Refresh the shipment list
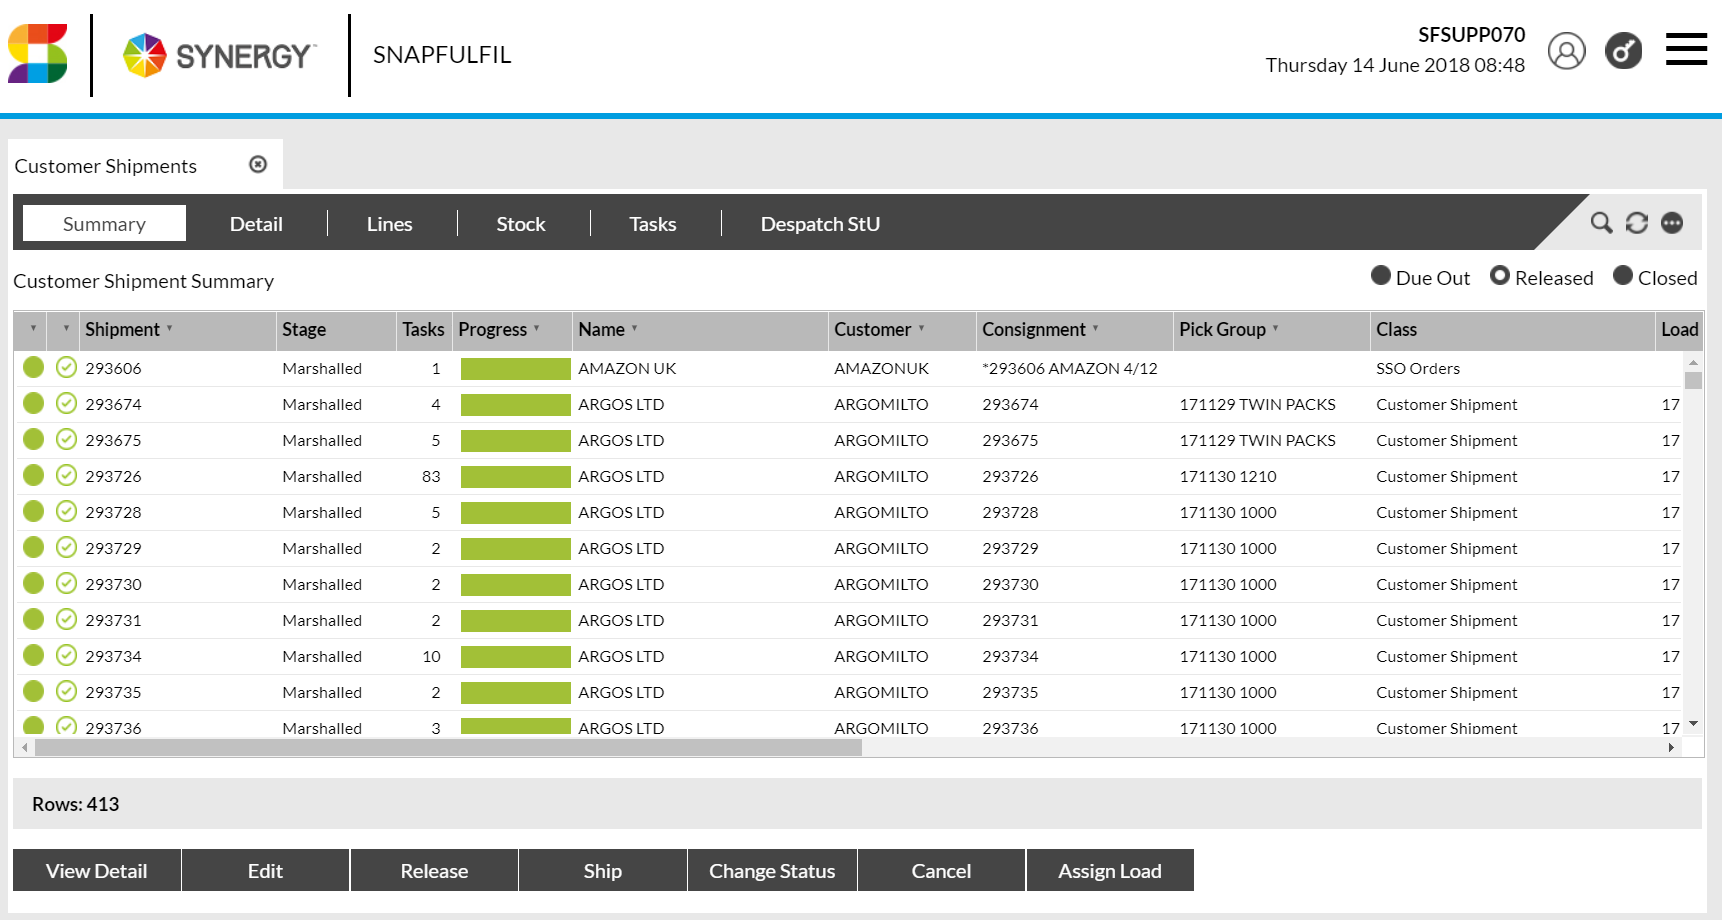This screenshot has height=920, width=1722. point(1636,223)
